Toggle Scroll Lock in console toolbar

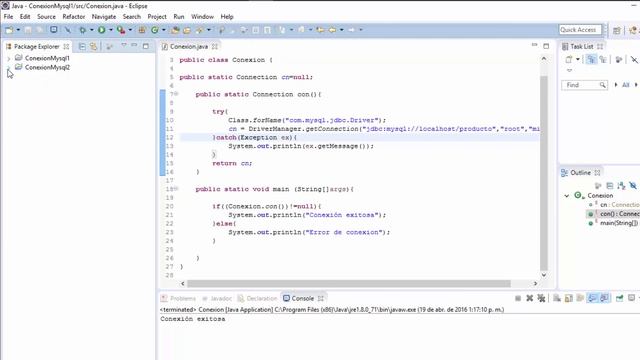pyautogui.click(x=569, y=298)
